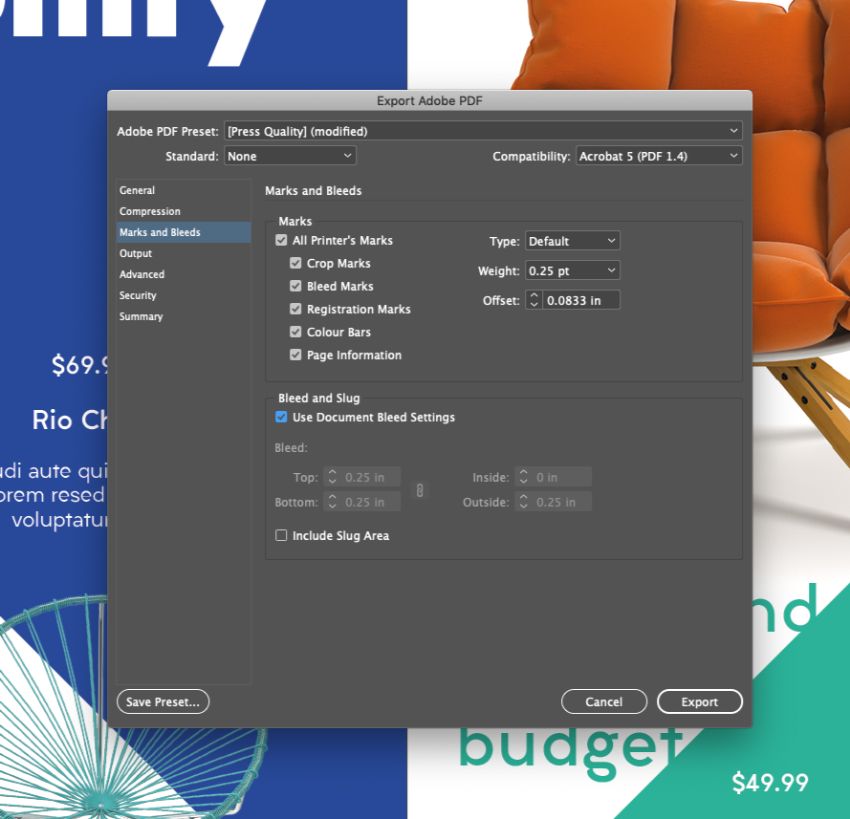
Task: Go to the Output section
Action: point(183,253)
